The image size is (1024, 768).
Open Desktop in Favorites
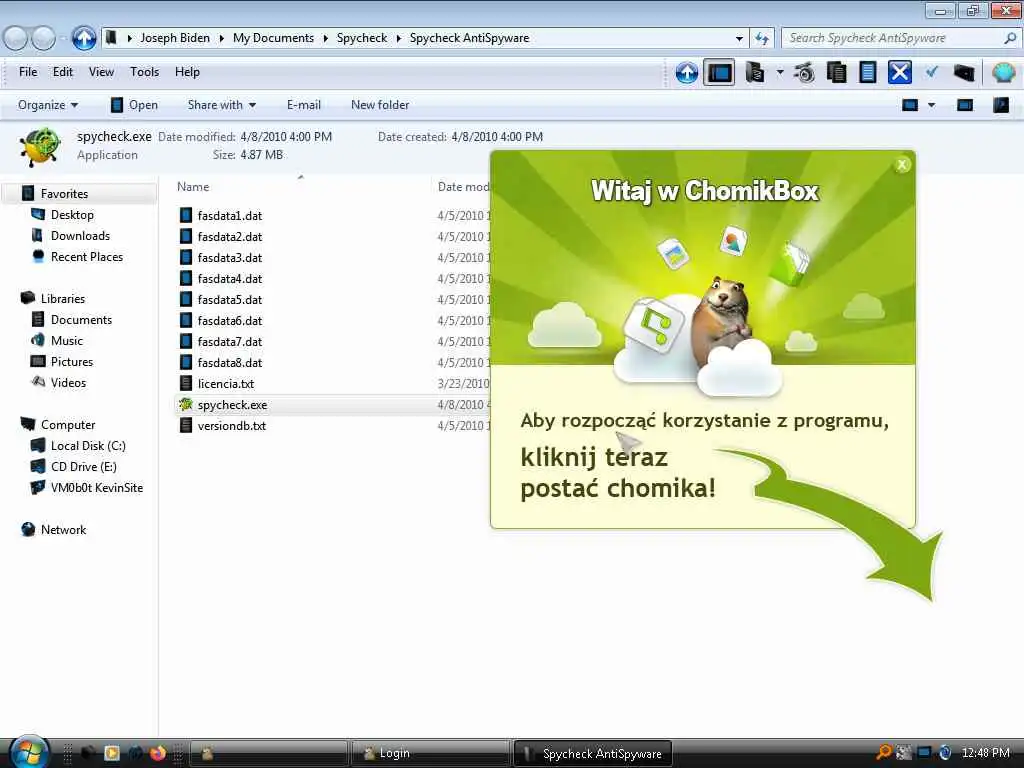click(x=72, y=215)
